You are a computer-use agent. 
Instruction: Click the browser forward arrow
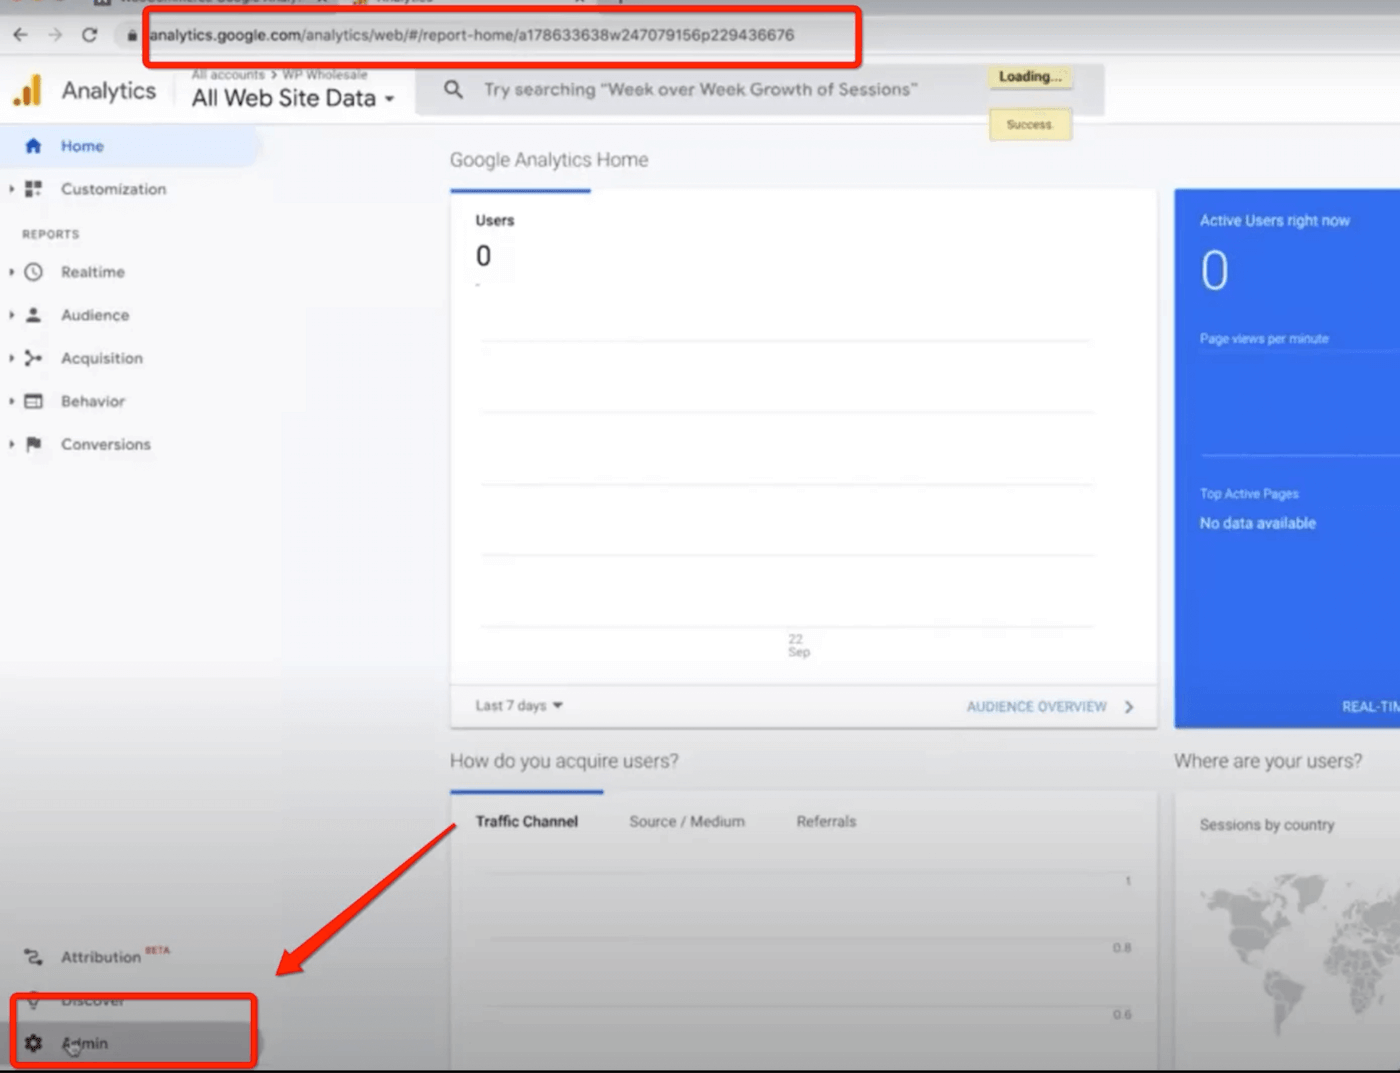pos(55,35)
